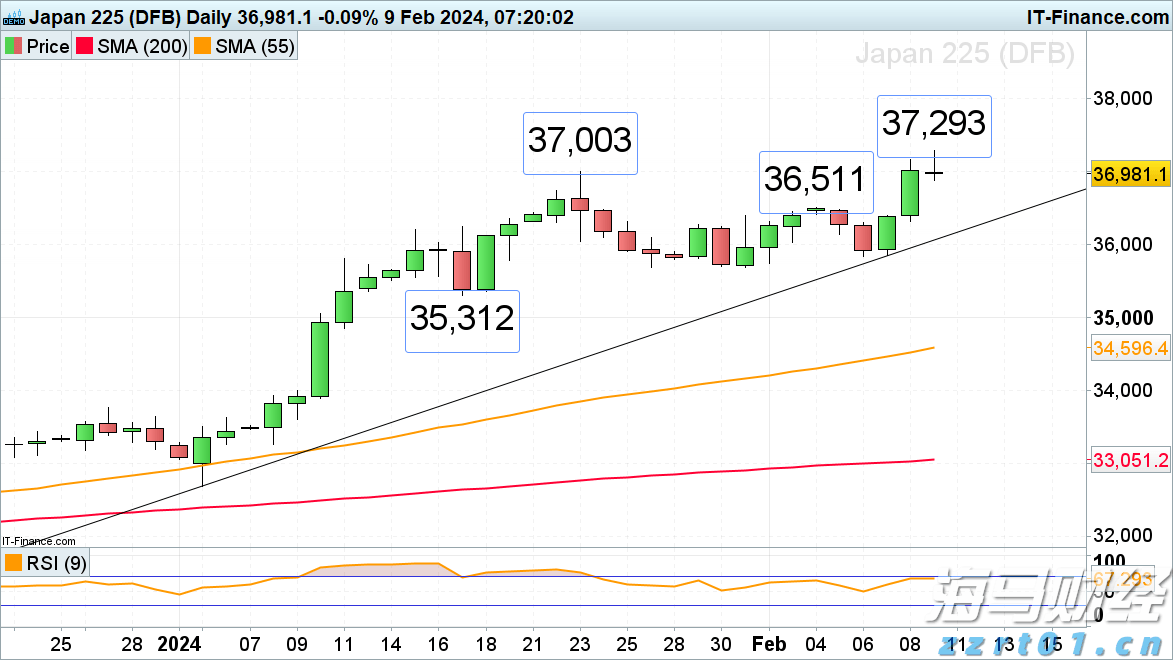Click the orange SMA (55) legend swatch

point(203,46)
